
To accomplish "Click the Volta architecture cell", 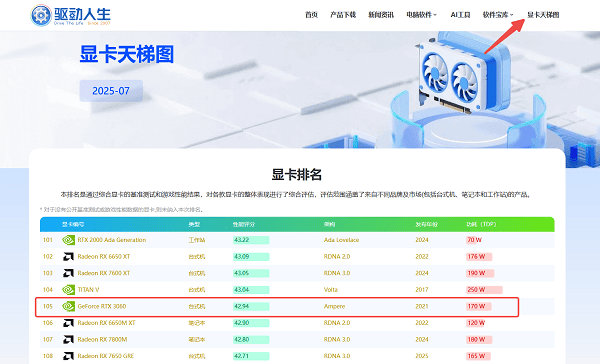I will (331, 290).
